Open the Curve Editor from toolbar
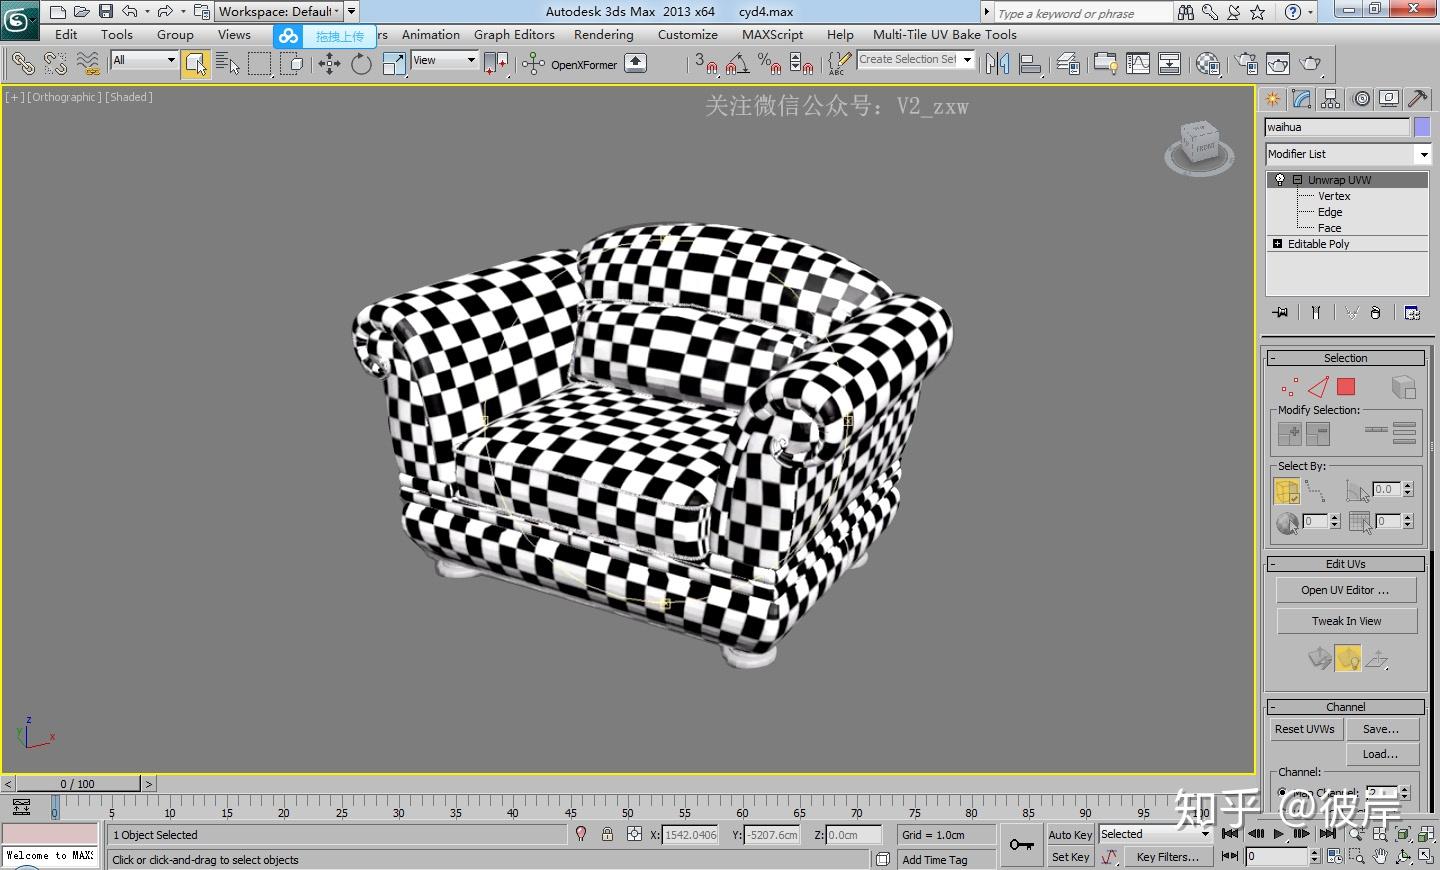This screenshot has height=870, width=1440. [x=1138, y=64]
